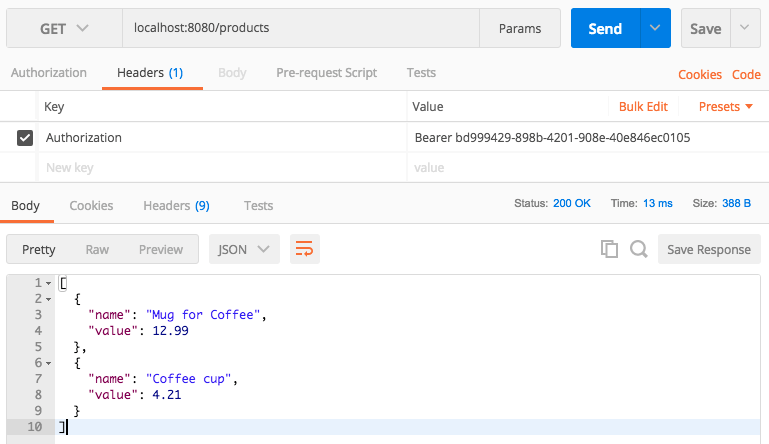The width and height of the screenshot is (769, 444).
Task: Open the GET method dropdown
Action: coord(64,28)
